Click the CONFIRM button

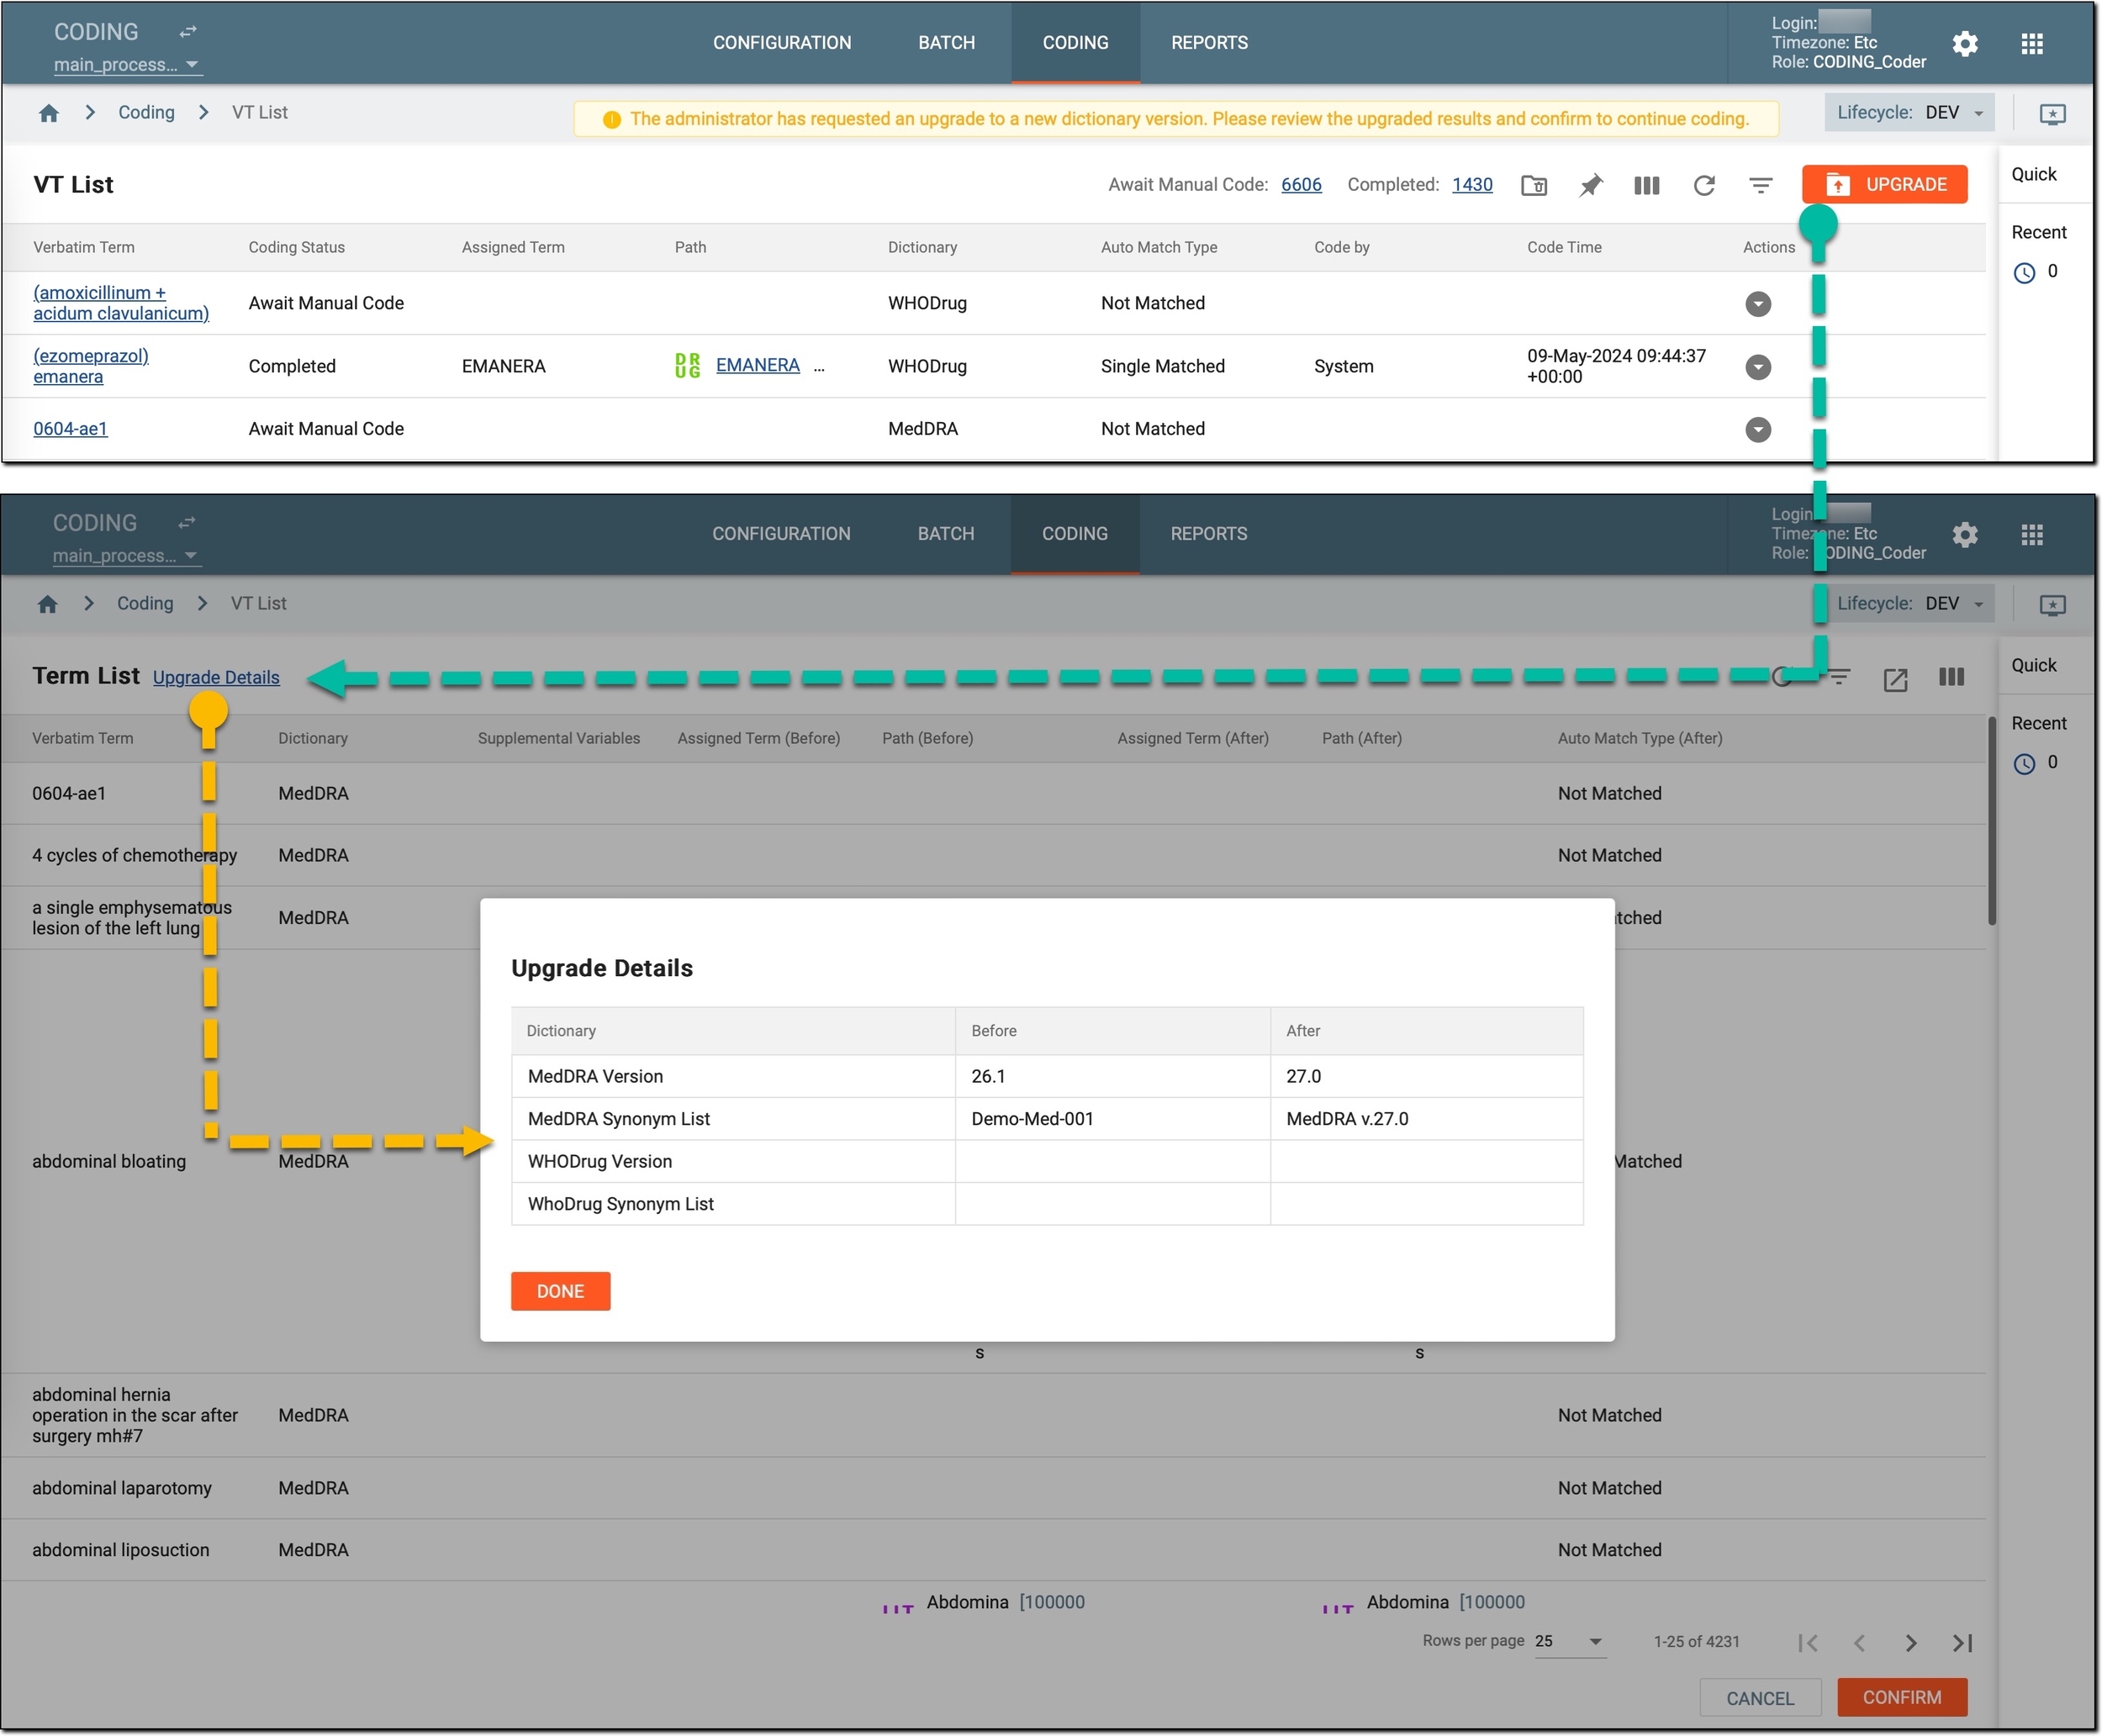1902,1699
